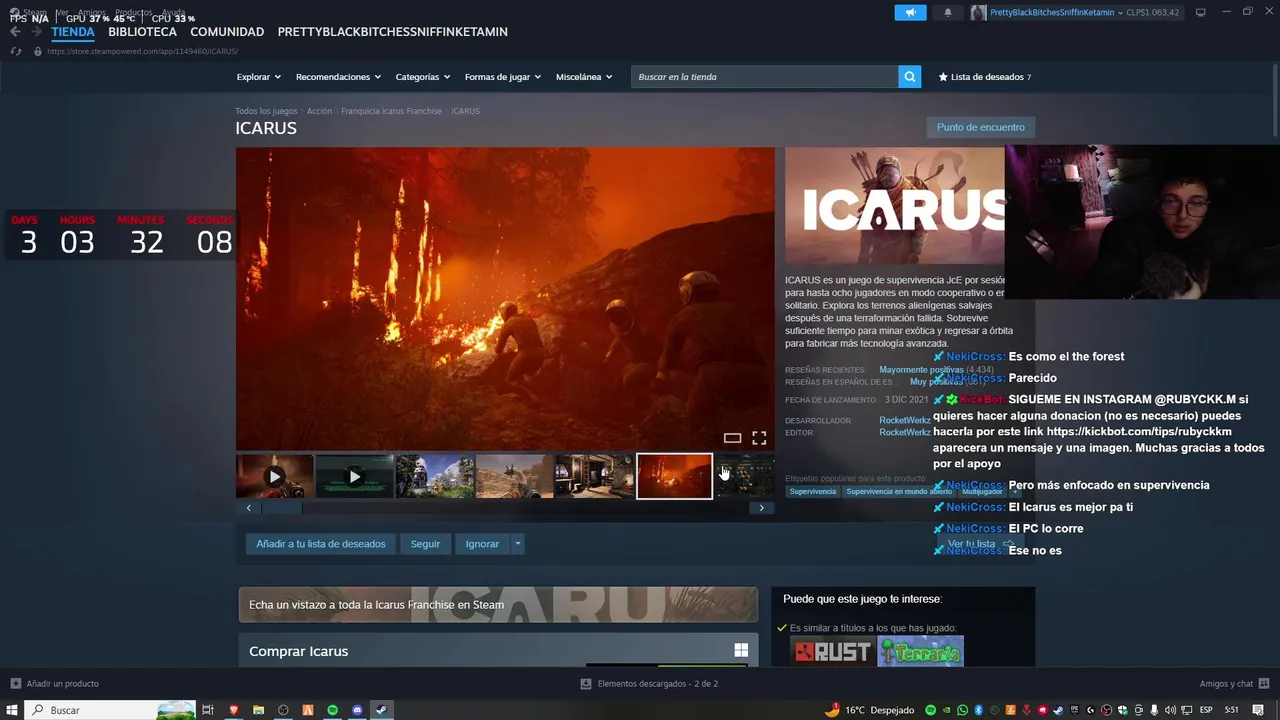The image size is (1280, 720).
Task: Expand the Miscelánea dropdown
Action: (585, 77)
